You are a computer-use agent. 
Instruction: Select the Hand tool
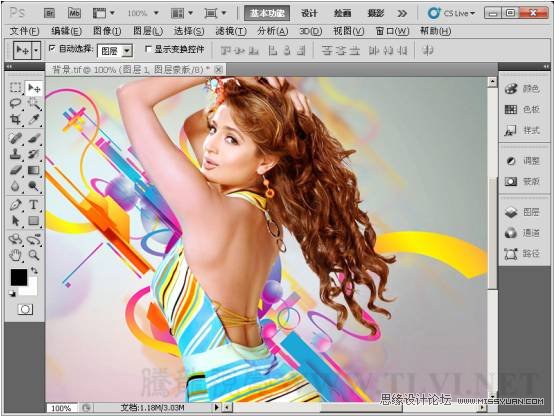(x=15, y=255)
